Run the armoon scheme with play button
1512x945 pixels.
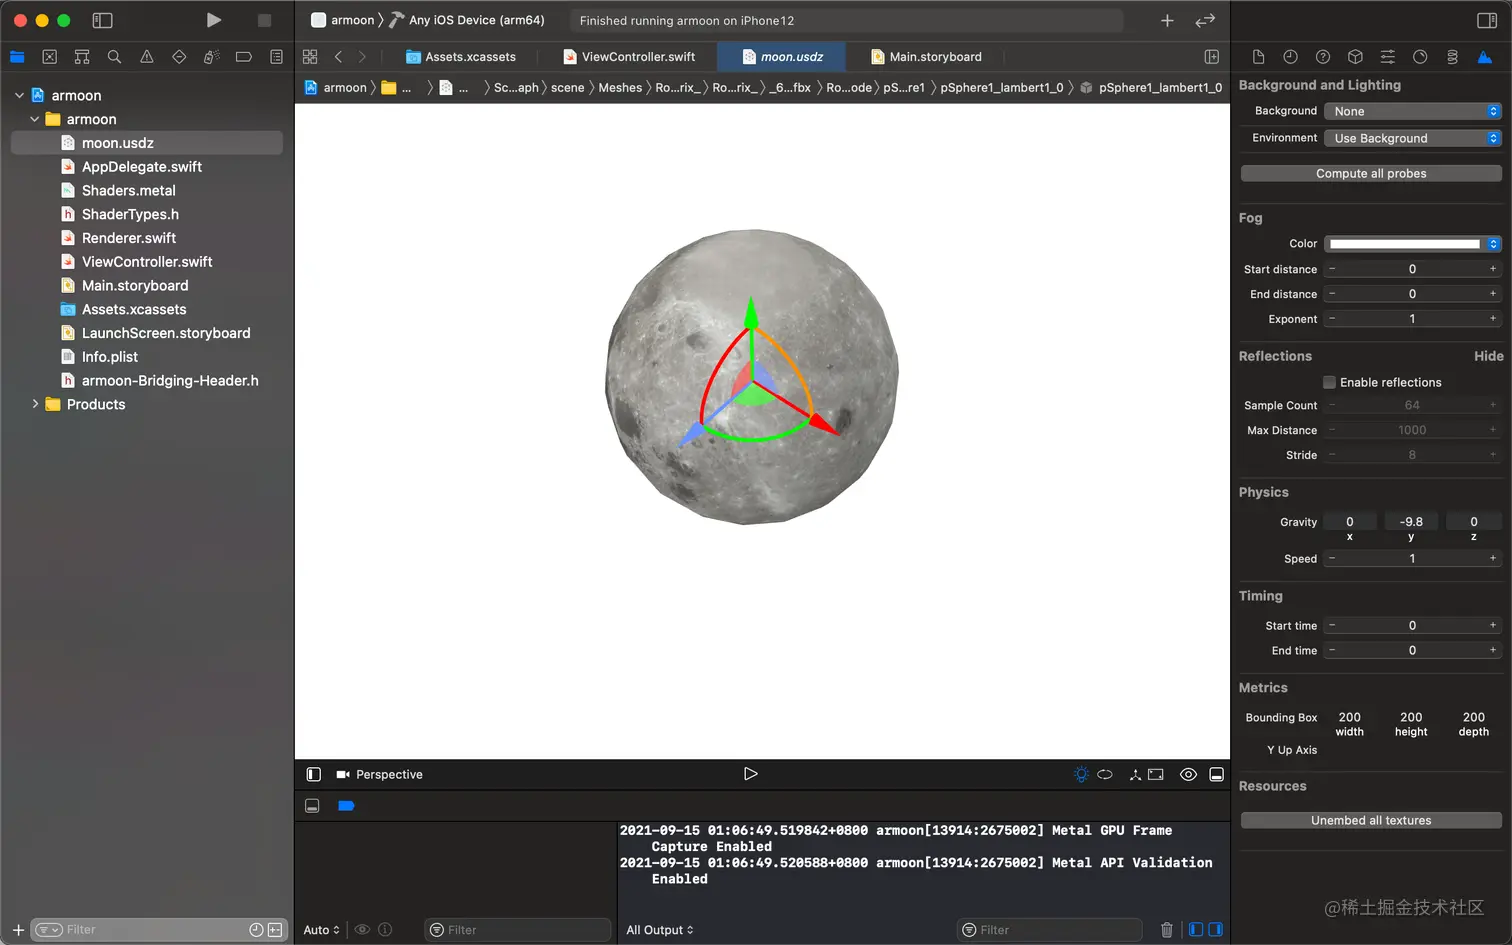tap(213, 20)
